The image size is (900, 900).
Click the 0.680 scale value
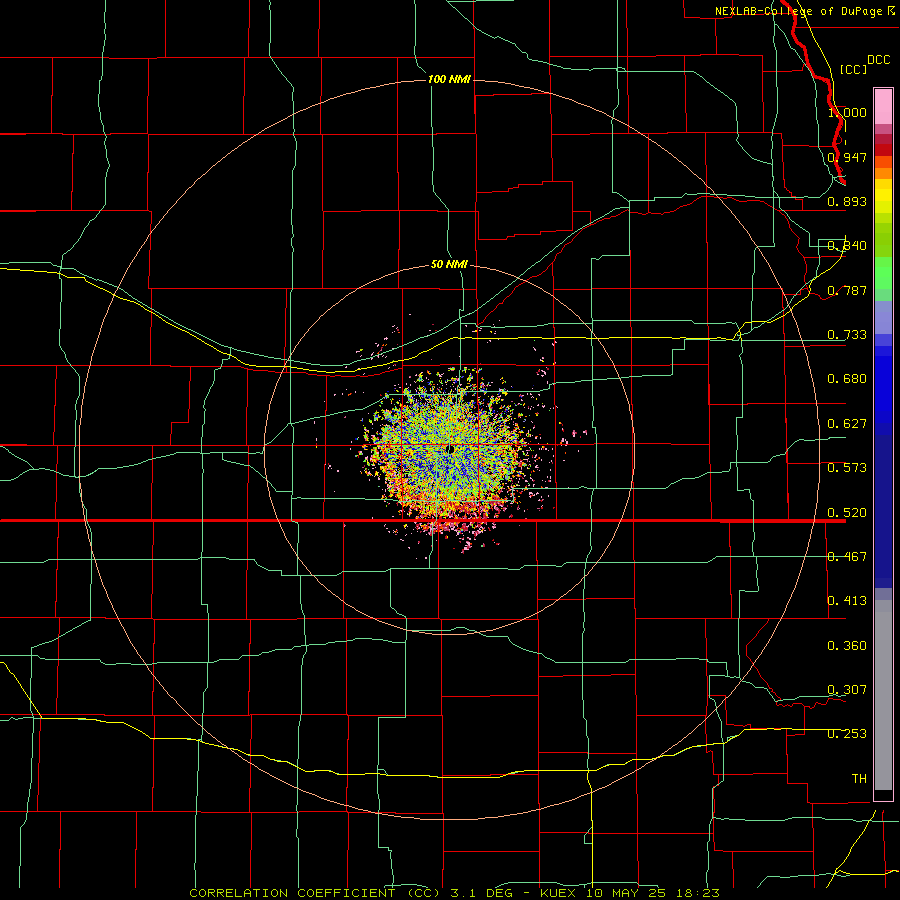coord(847,379)
